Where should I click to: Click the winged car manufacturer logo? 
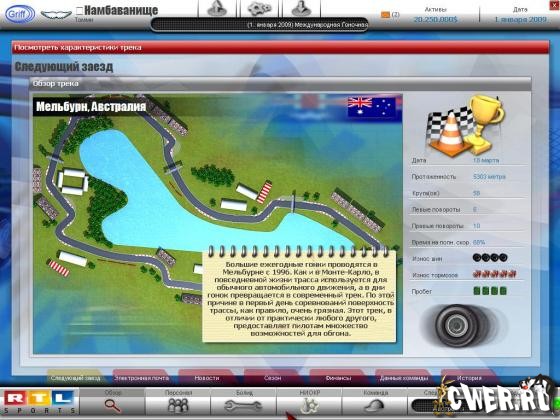pos(56,15)
